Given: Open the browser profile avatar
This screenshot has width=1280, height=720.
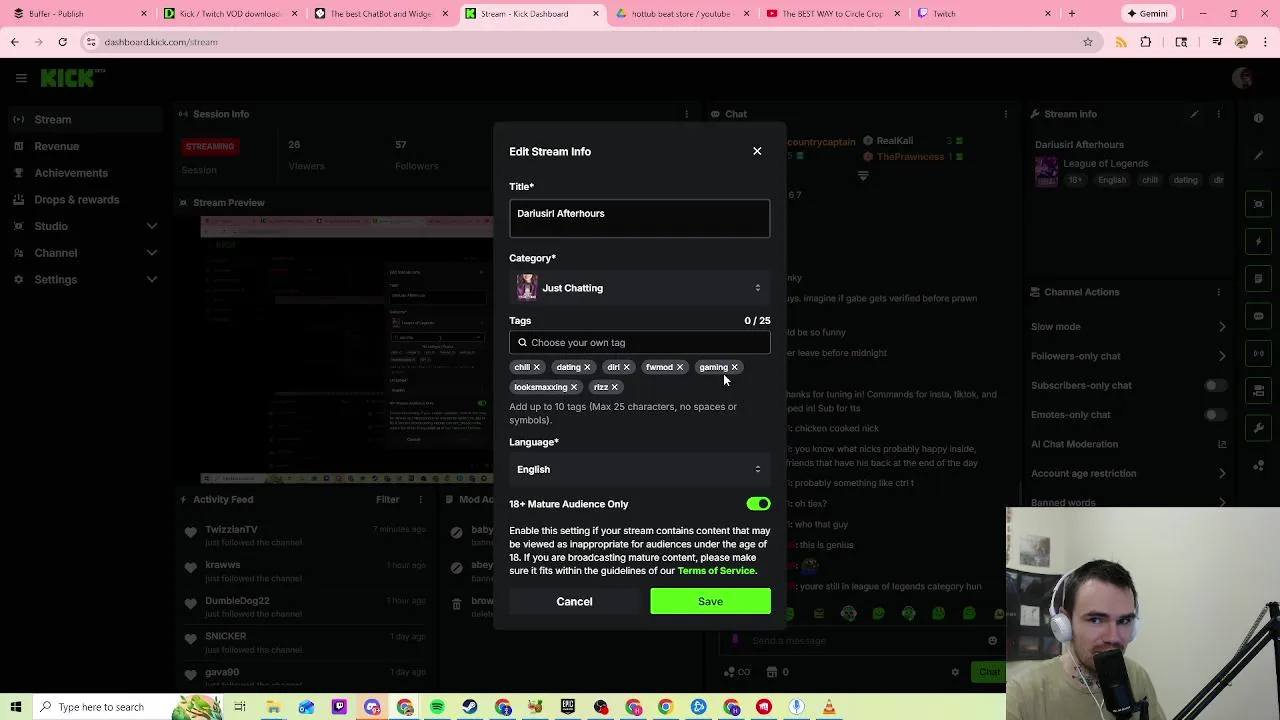Looking at the screenshot, I should tap(1241, 42).
